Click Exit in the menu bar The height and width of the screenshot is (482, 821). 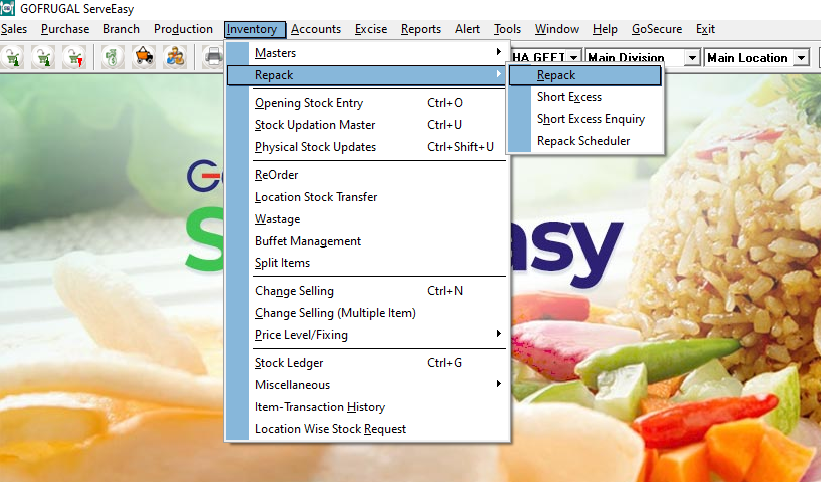(705, 29)
